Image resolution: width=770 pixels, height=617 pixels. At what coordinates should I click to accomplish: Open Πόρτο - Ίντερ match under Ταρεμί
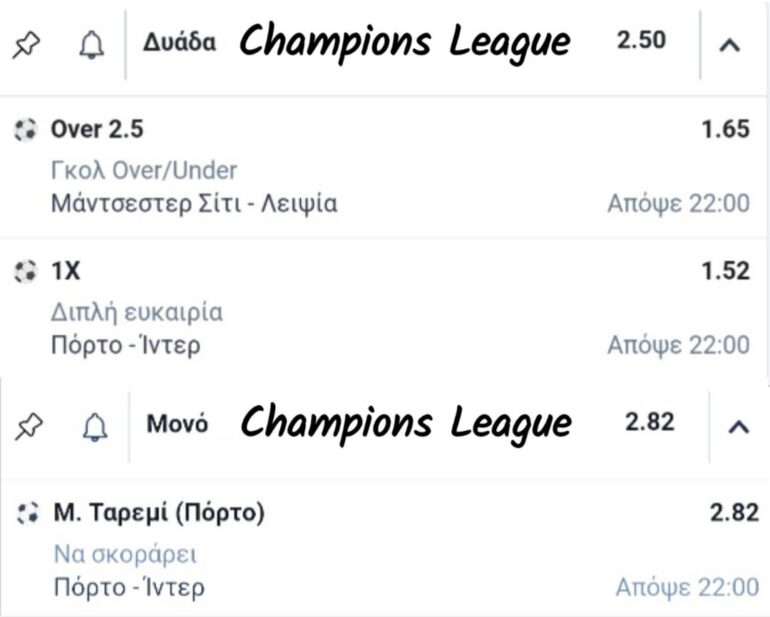(129, 587)
